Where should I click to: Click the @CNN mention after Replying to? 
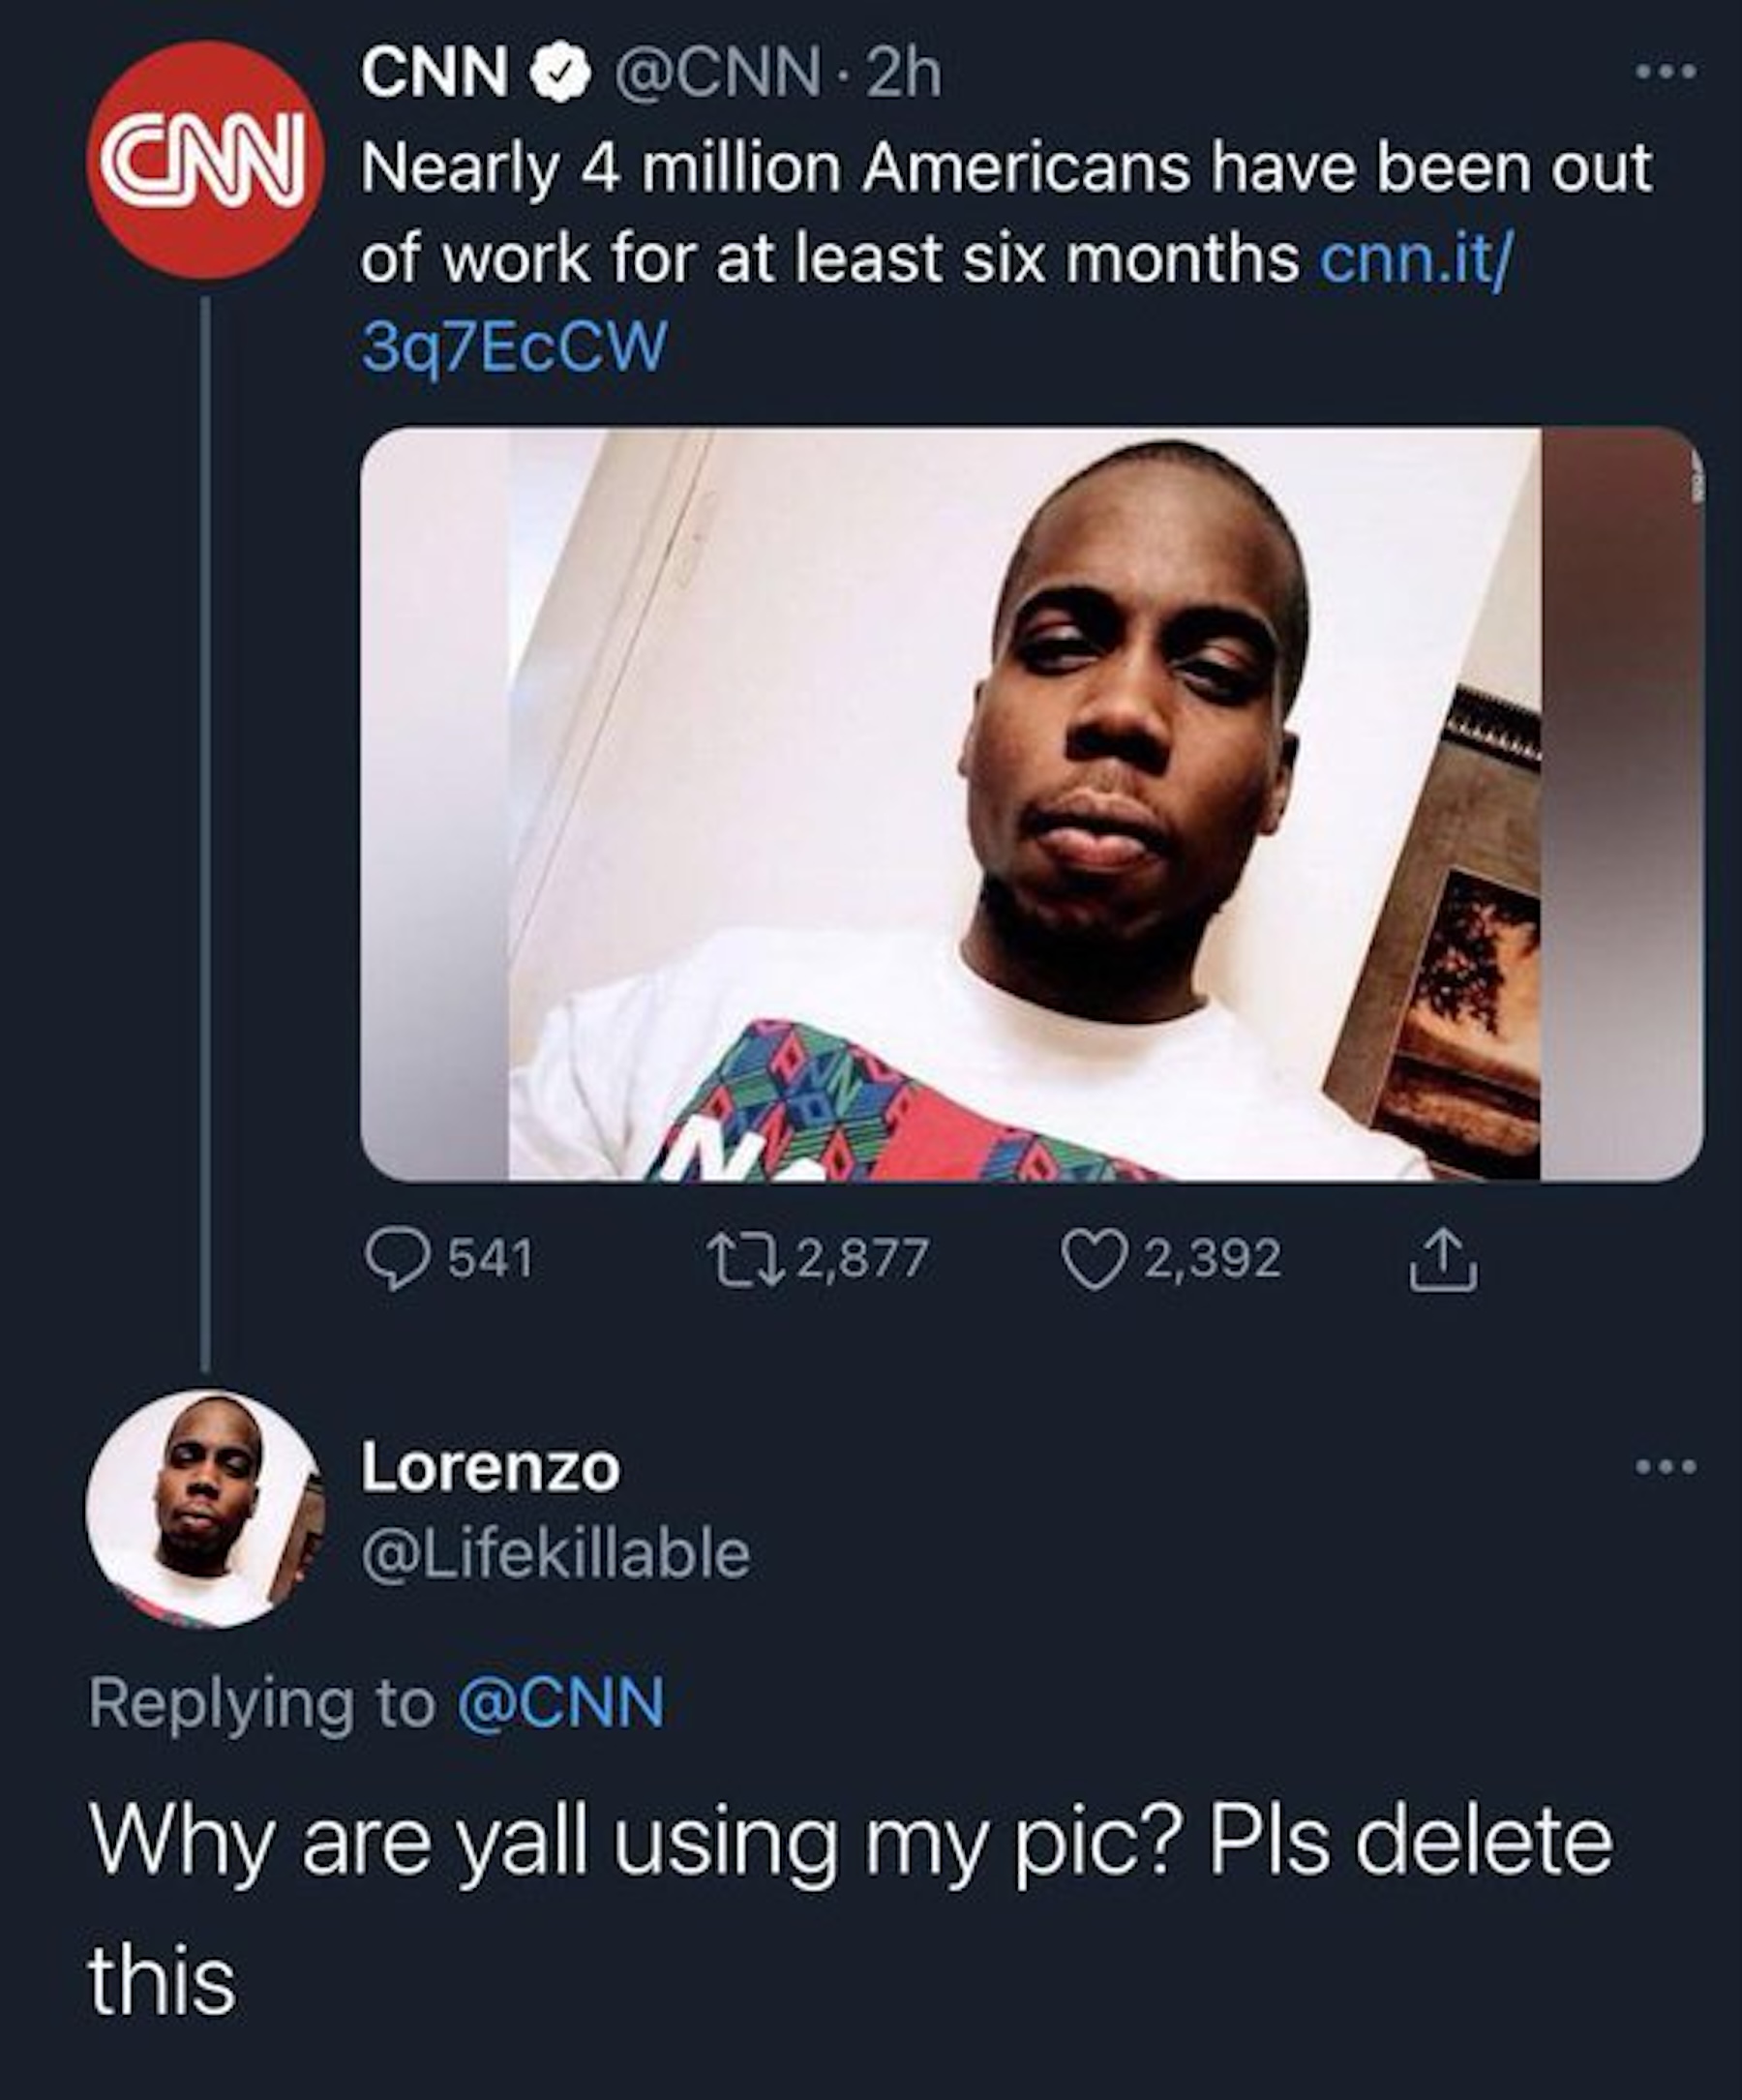560,1704
